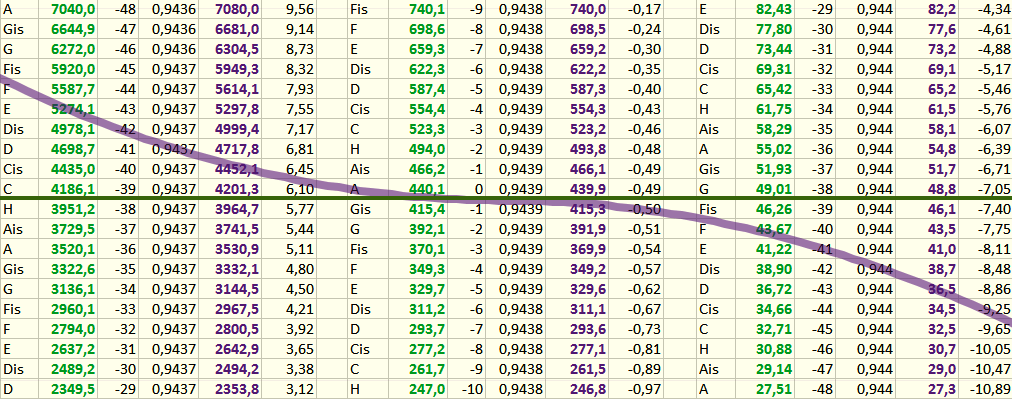Select the green value 3322,6
Image resolution: width=1012 pixels, height=399 pixels.
(74, 268)
